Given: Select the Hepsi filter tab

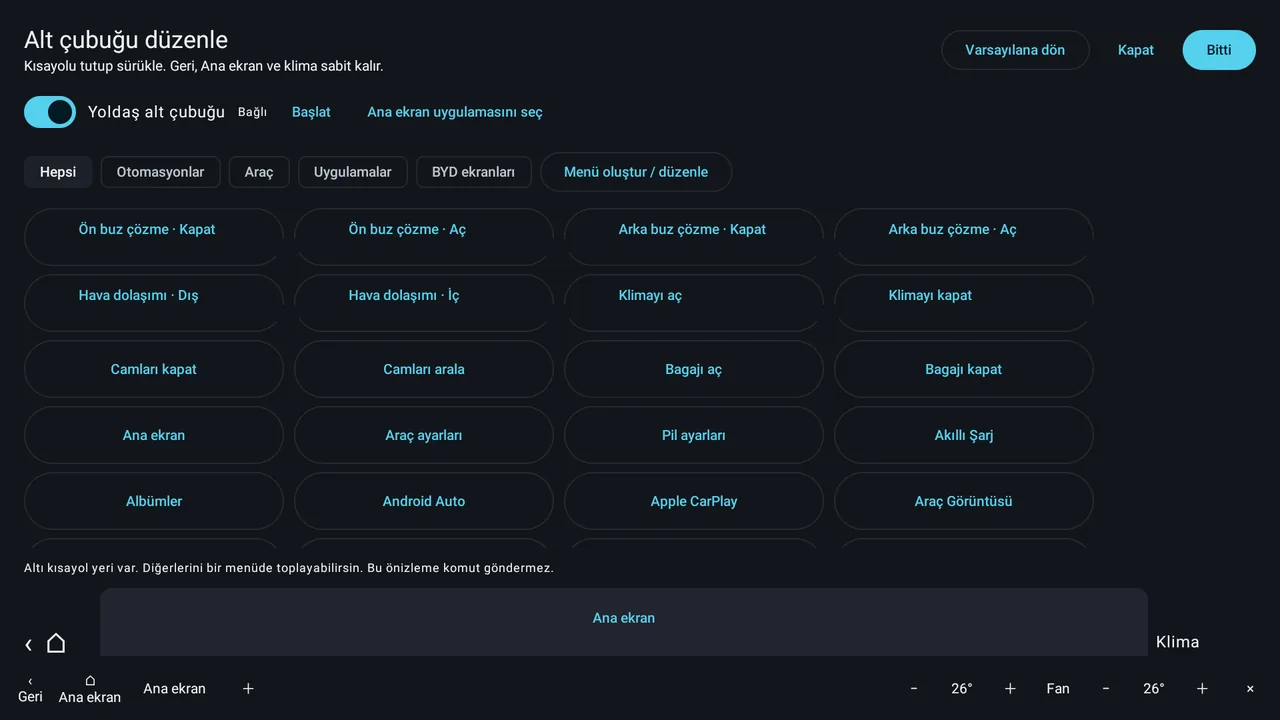Looking at the screenshot, I should (x=58, y=172).
